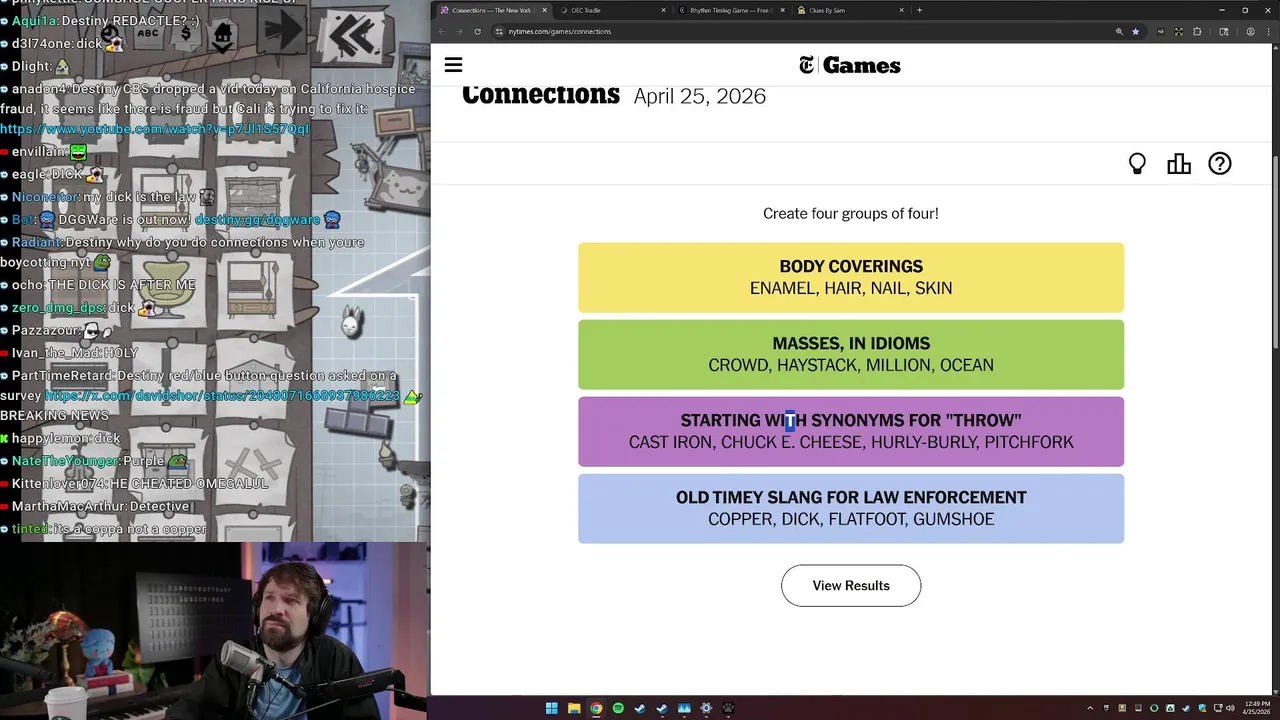Viewport: 1280px width, 720px height.
Task: Open the stats bar-chart icon
Action: [1179, 164]
